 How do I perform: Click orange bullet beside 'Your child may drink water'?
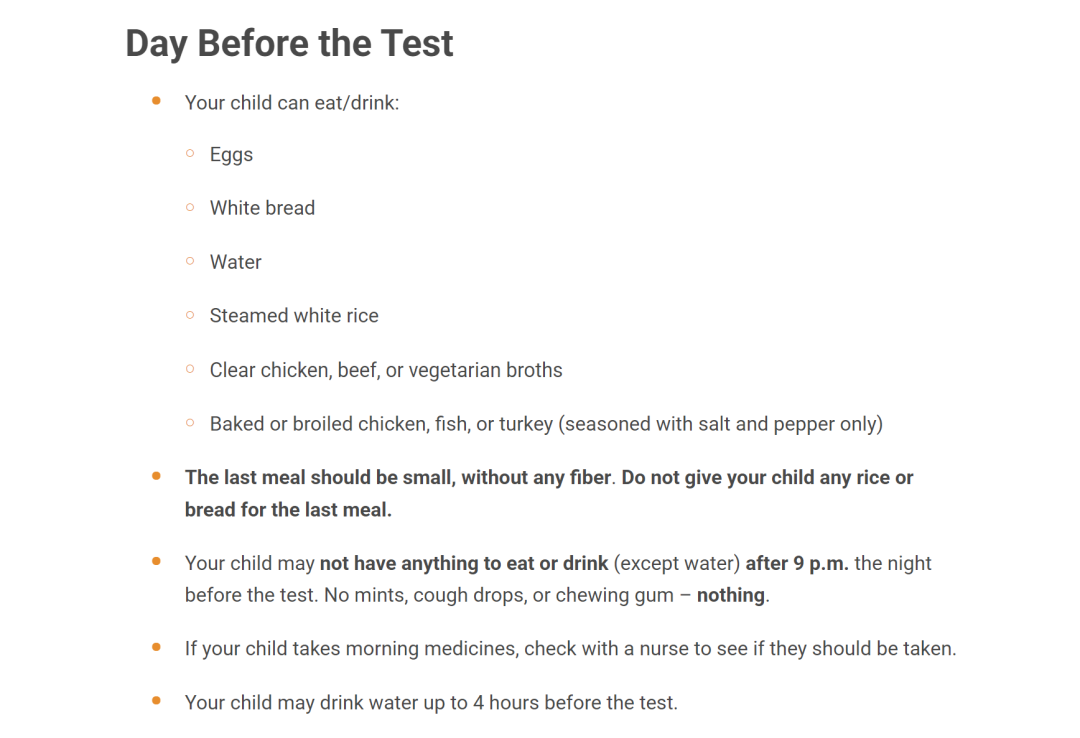click(x=156, y=701)
